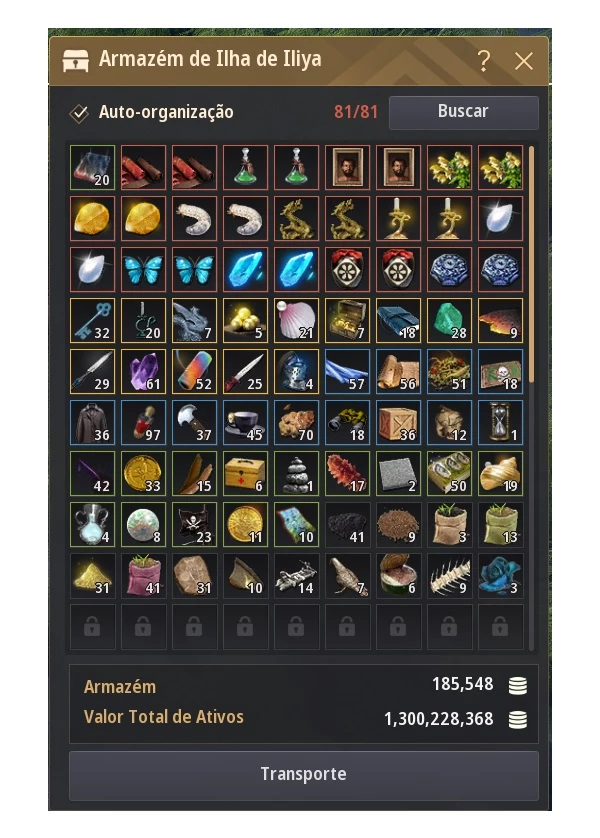Select the seashell pearl item with 21
This screenshot has height=838, width=600.
[x=297, y=320]
